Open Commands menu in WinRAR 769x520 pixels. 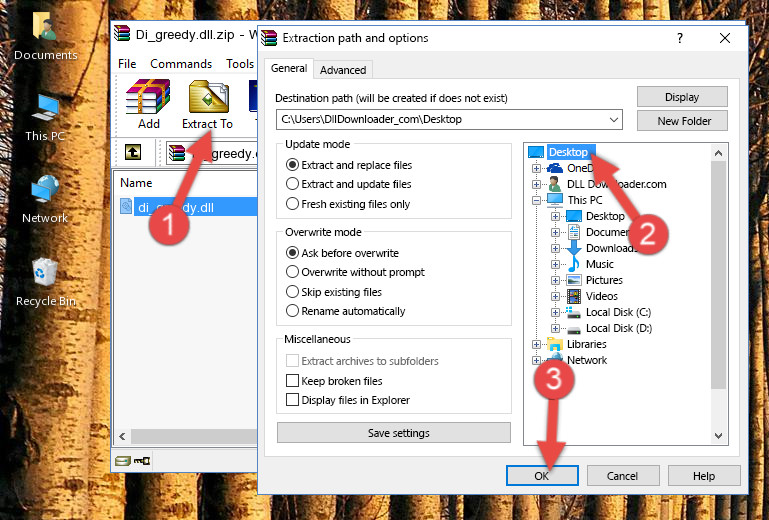(x=181, y=64)
